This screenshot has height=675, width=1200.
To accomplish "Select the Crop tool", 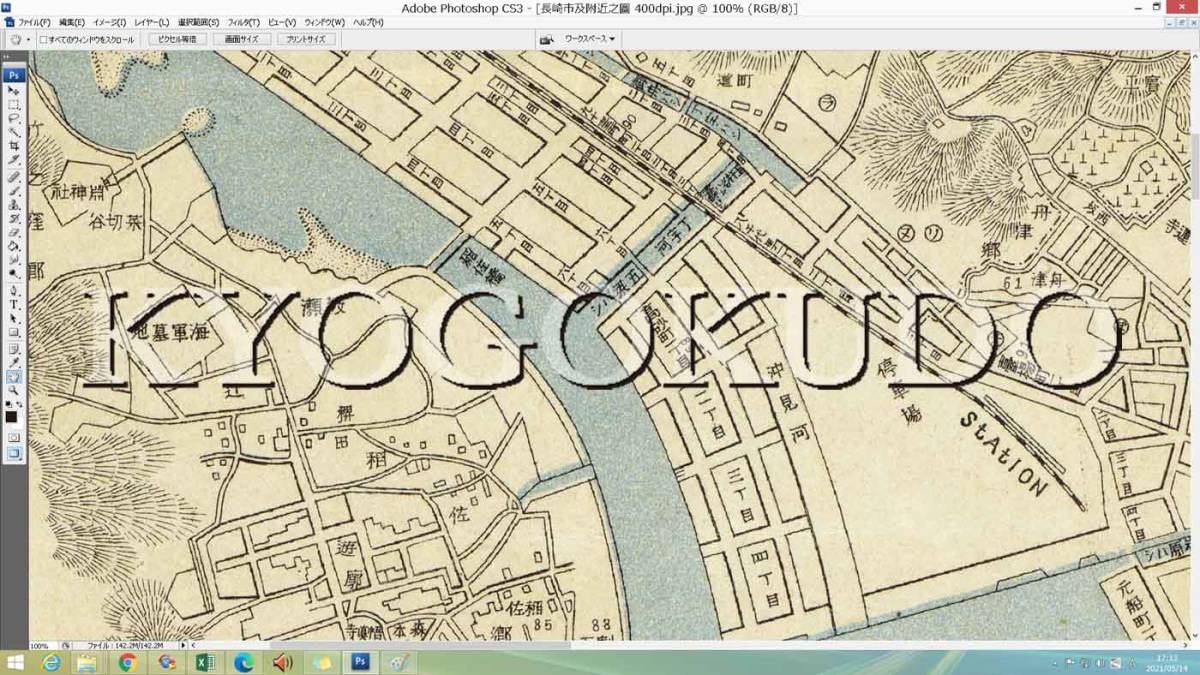I will click(x=15, y=145).
